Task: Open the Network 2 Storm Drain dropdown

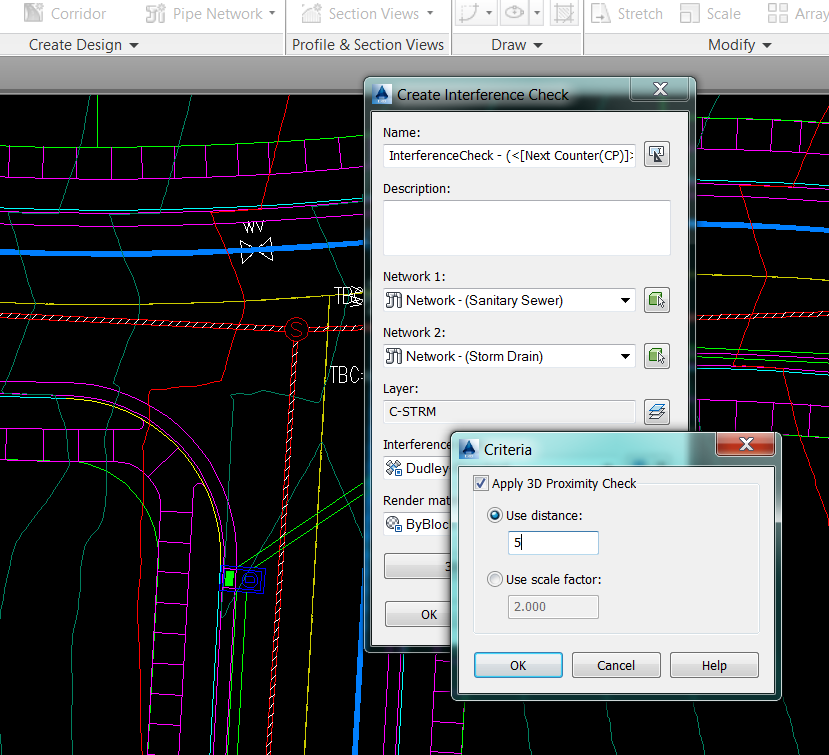Action: click(x=624, y=355)
